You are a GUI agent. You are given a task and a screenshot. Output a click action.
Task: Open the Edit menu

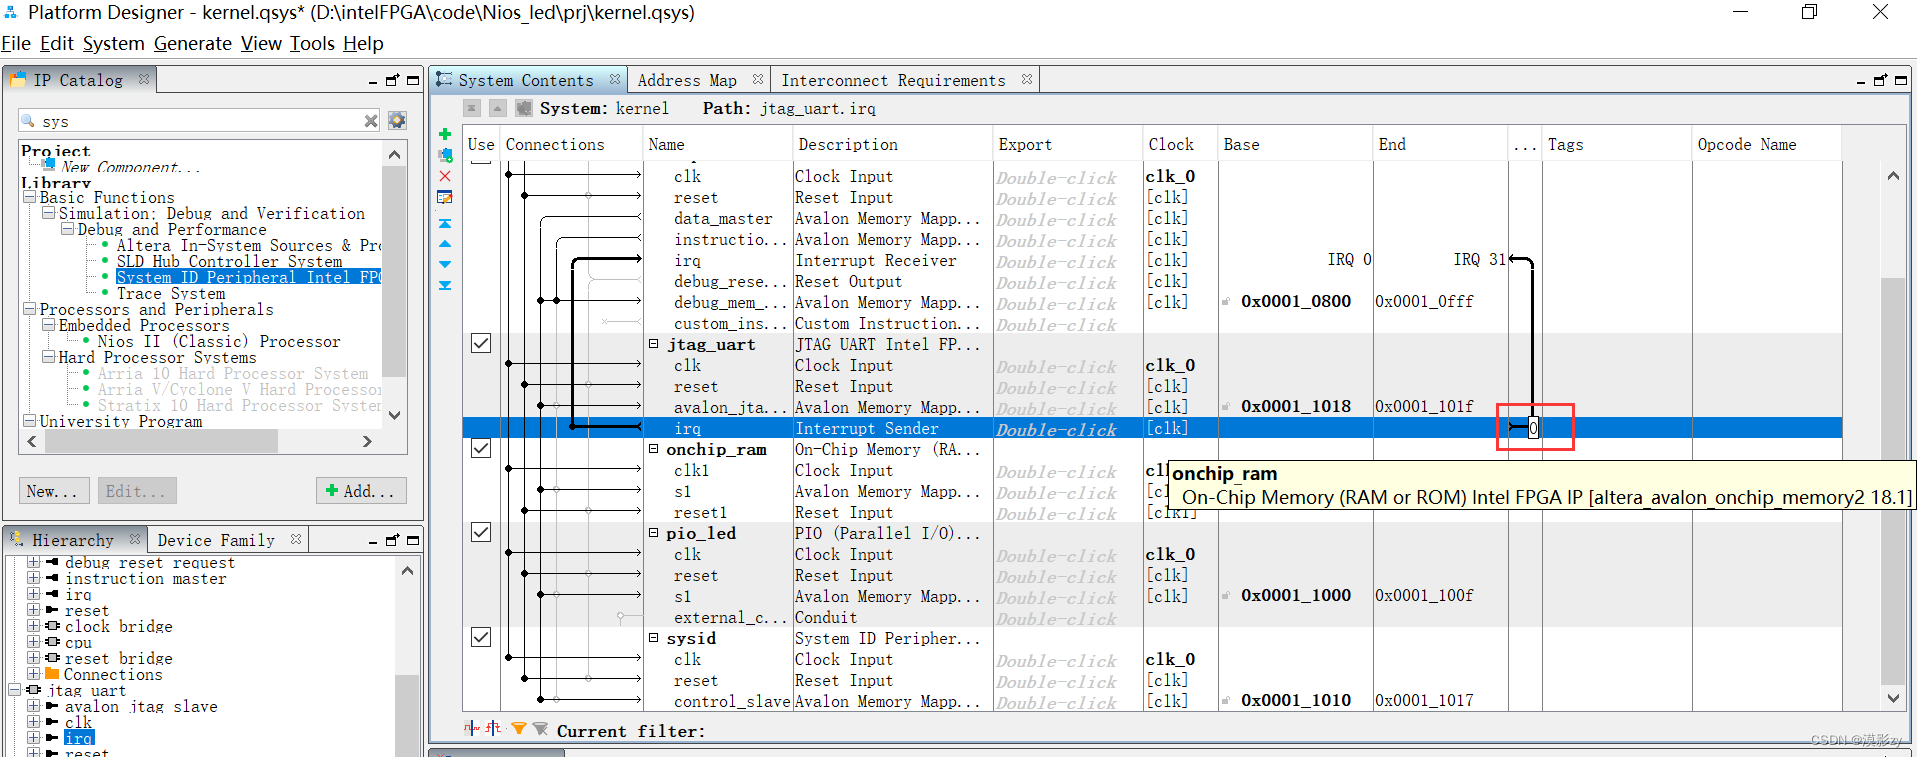click(57, 43)
